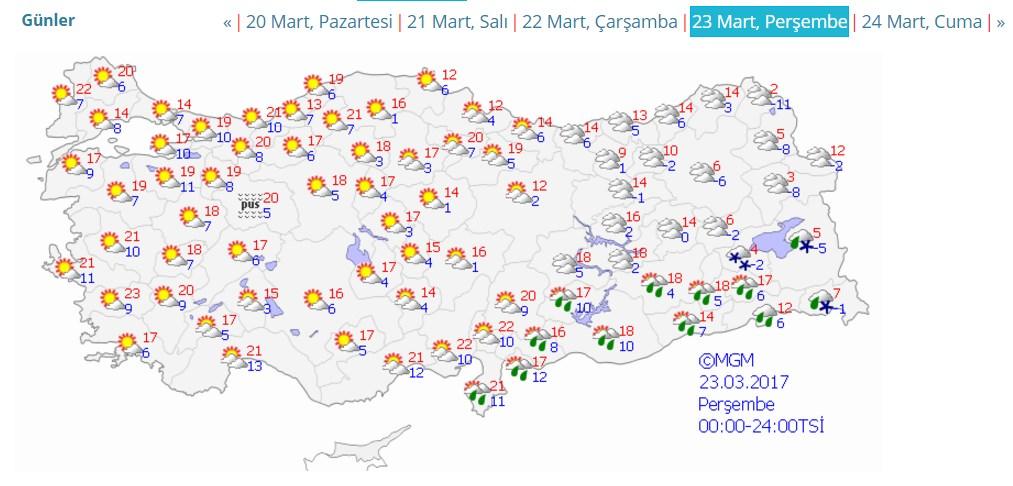This screenshot has width=1013, height=486.
Task: Click cloudy icon showing 10/-2
Action: pyautogui.click(x=653, y=157)
